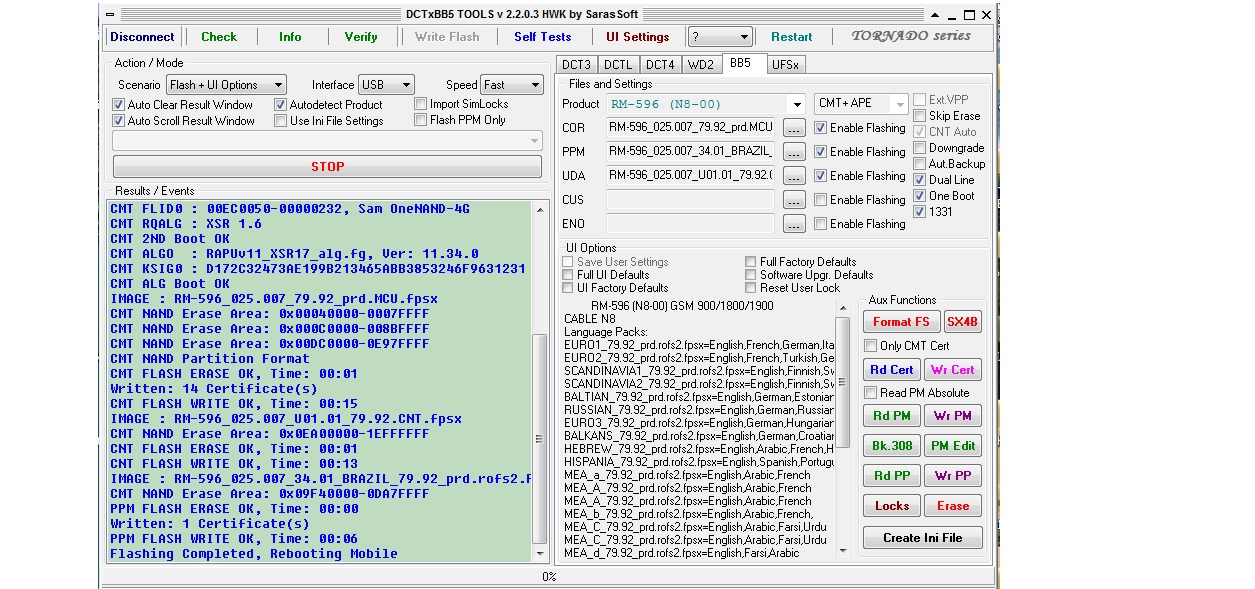Enable Skip Erase checkbox
Viewport: 1255px width, 589px height.
click(919, 116)
